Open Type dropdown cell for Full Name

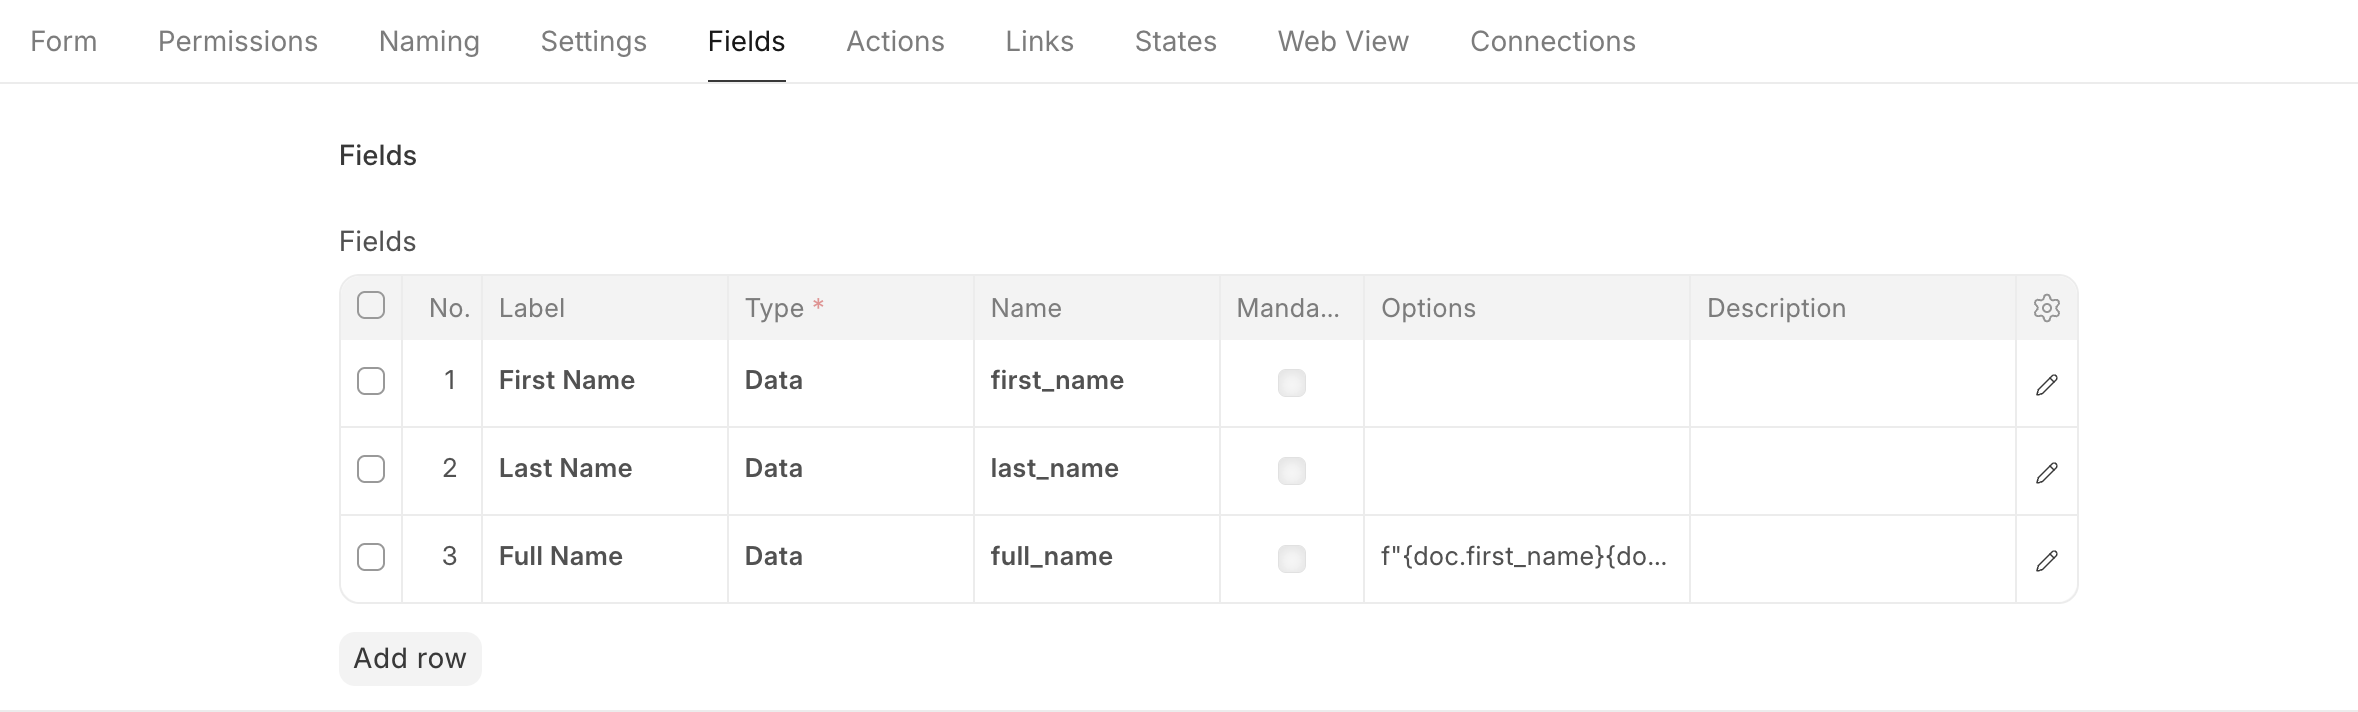click(850, 557)
